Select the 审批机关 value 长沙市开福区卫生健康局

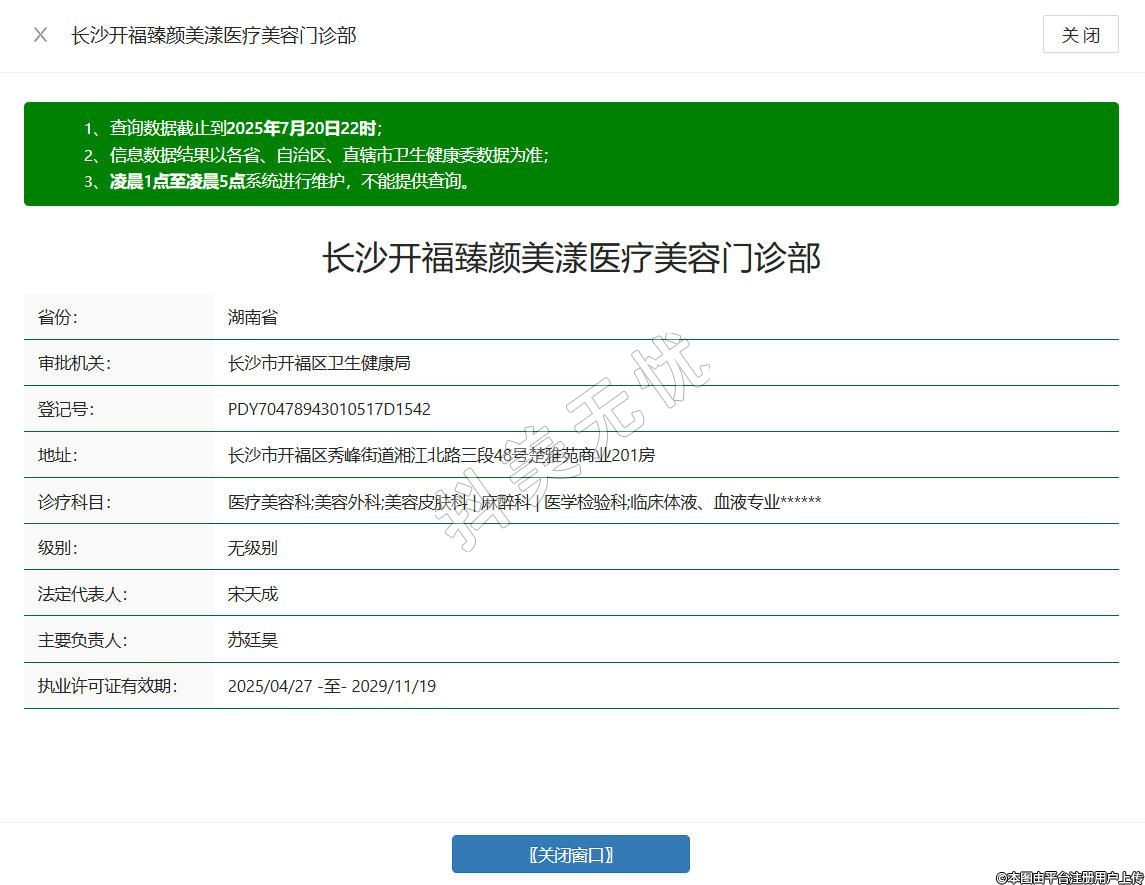[x=319, y=363]
